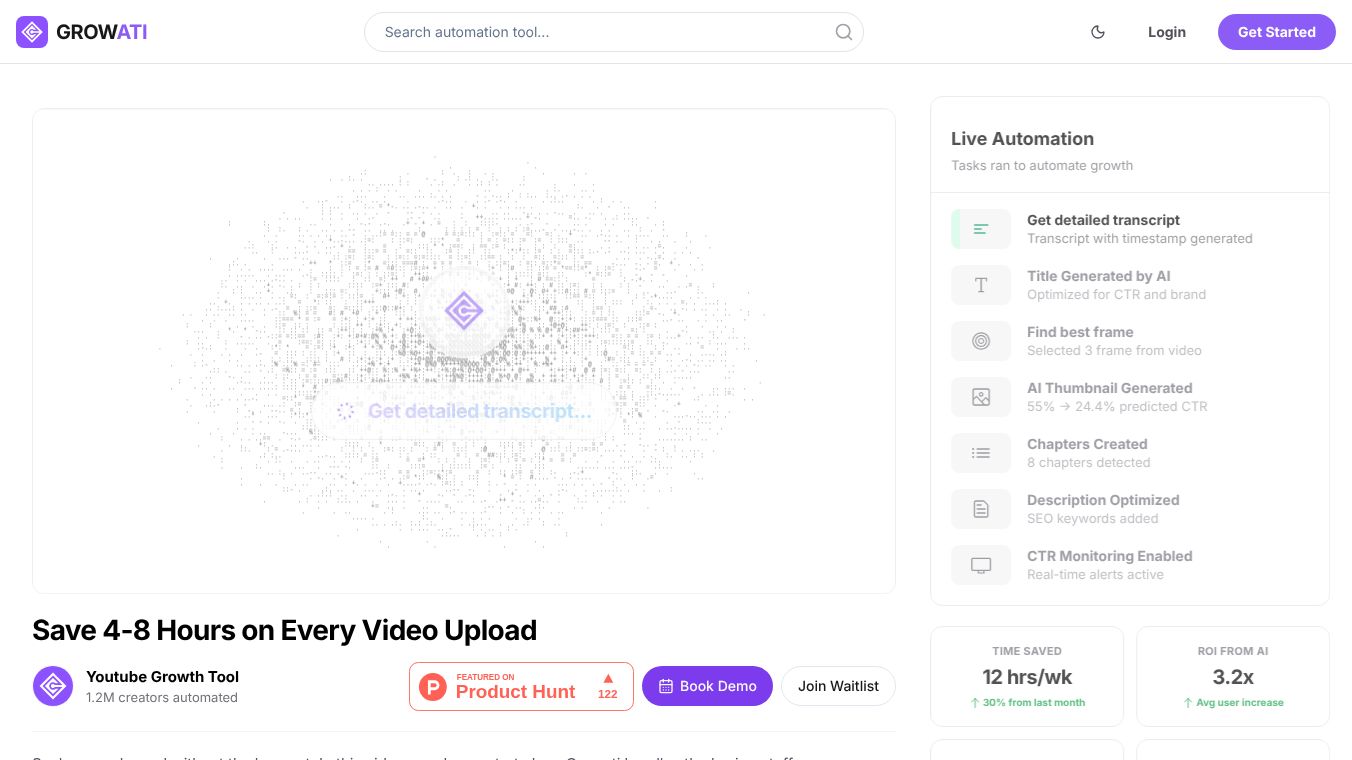Click the Book Demo button
The width and height of the screenshot is (1352, 760).
click(x=707, y=686)
